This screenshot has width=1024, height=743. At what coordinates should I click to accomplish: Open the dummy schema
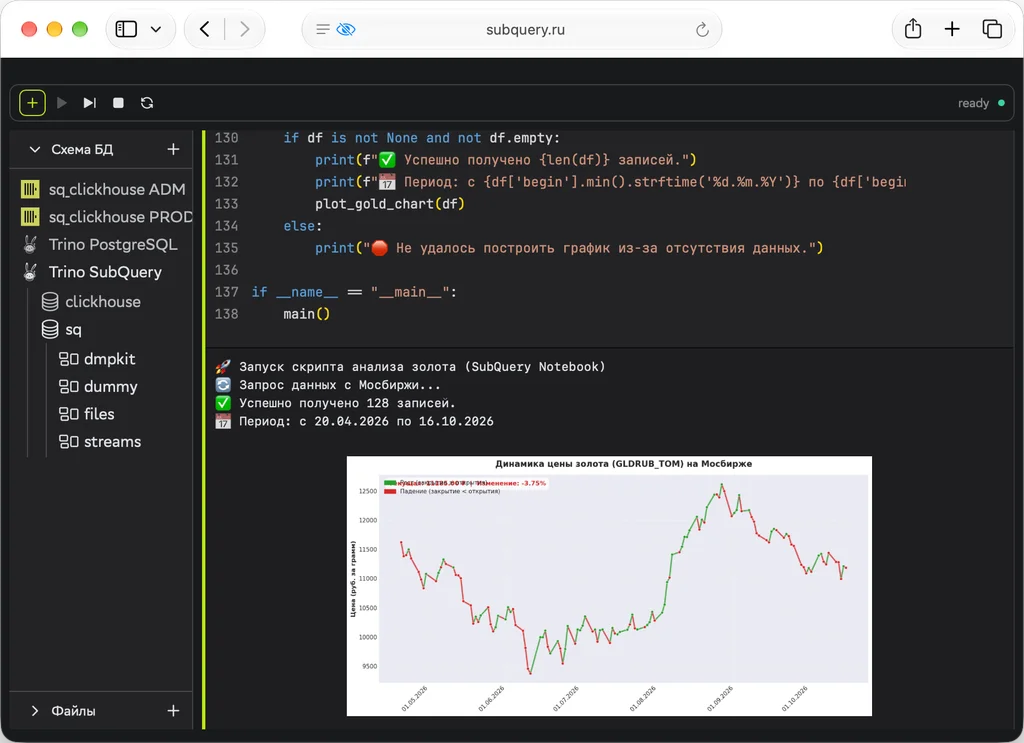(x=110, y=387)
